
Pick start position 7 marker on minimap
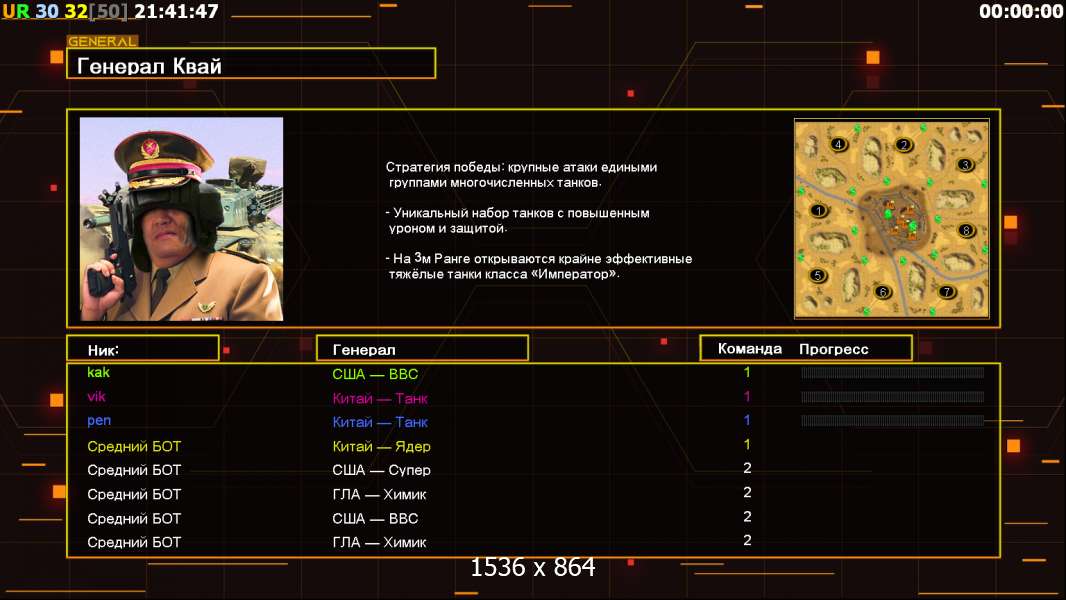[x=946, y=292]
